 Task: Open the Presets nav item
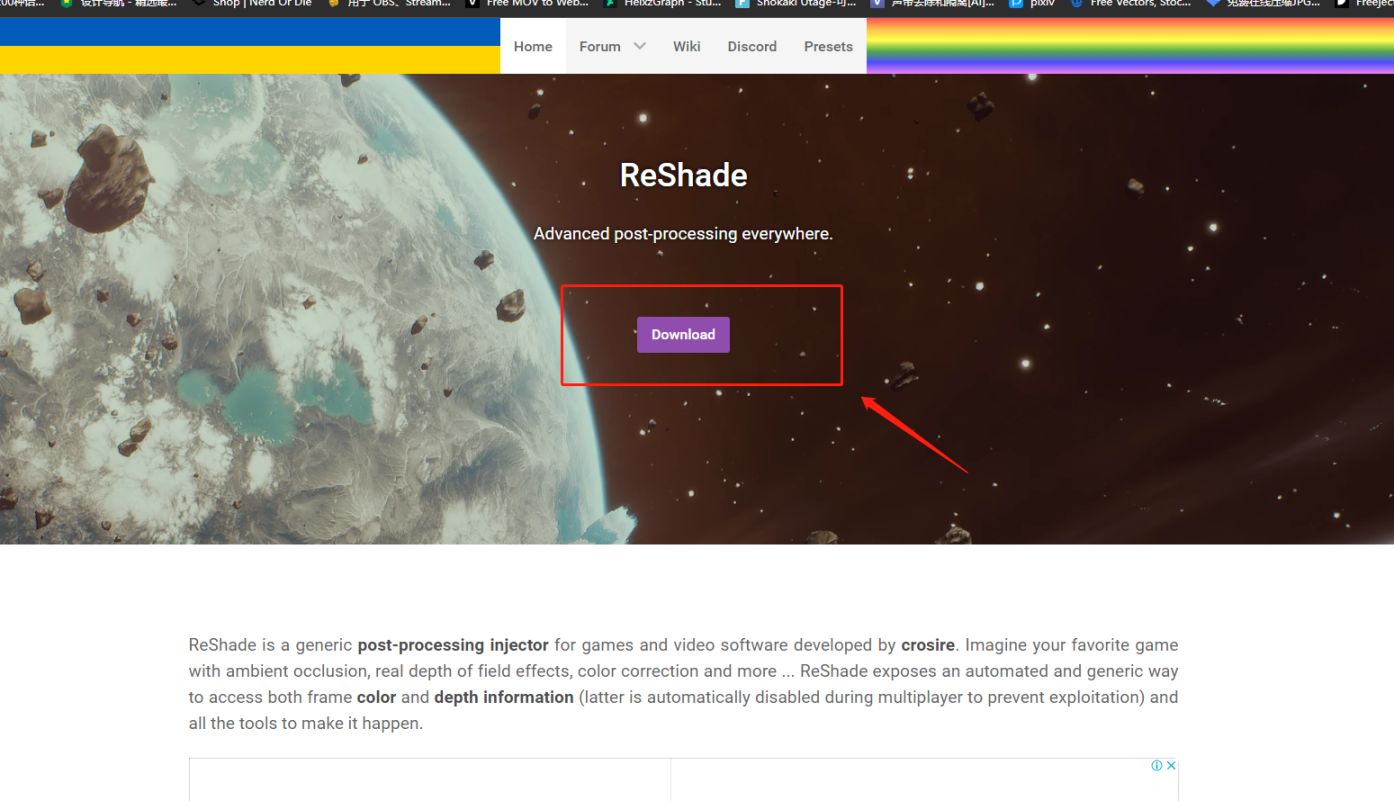pyautogui.click(x=828, y=46)
